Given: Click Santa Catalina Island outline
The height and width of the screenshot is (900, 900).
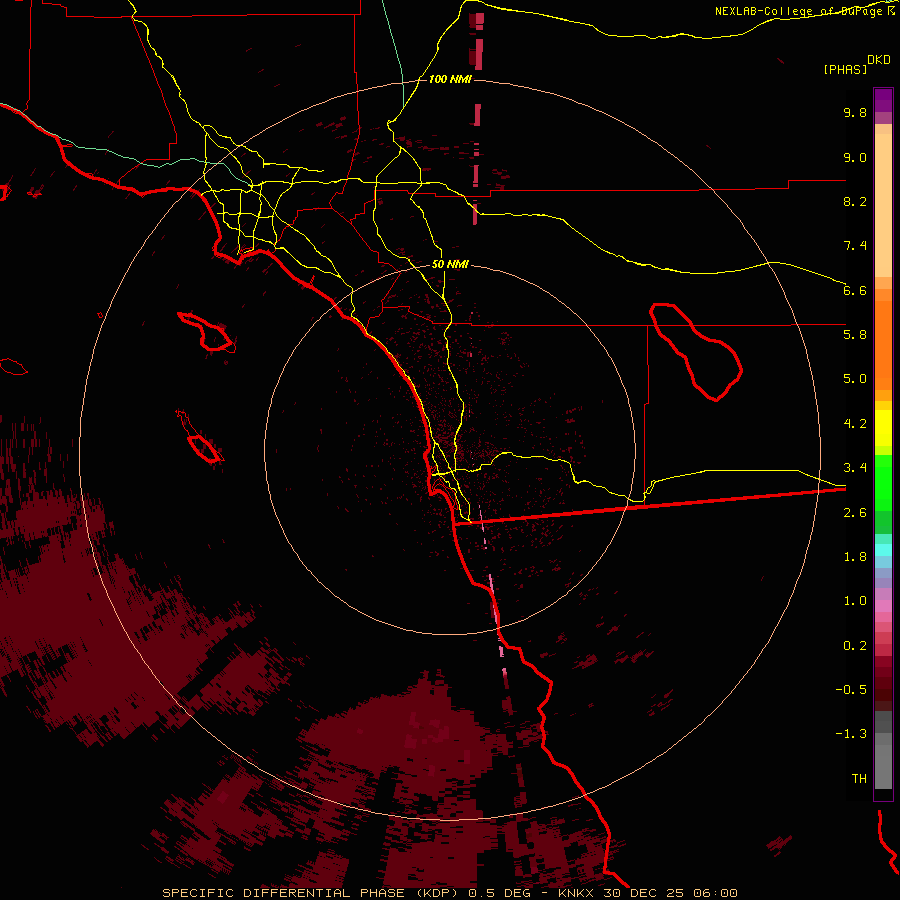Looking at the screenshot, I should 206,332.
